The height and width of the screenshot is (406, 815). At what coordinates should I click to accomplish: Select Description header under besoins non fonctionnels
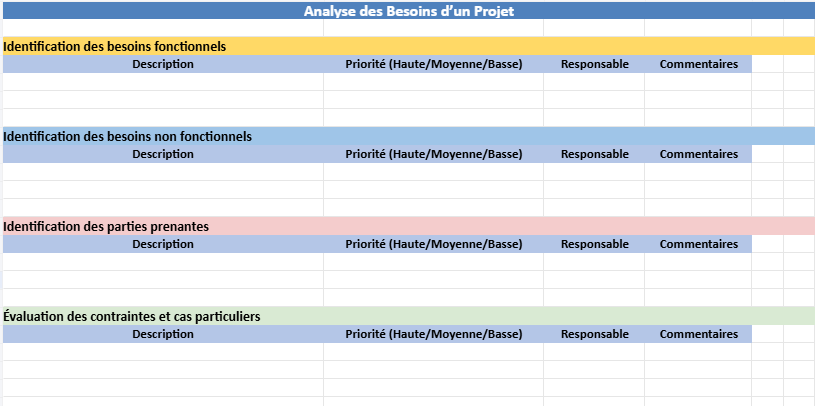tap(163, 154)
